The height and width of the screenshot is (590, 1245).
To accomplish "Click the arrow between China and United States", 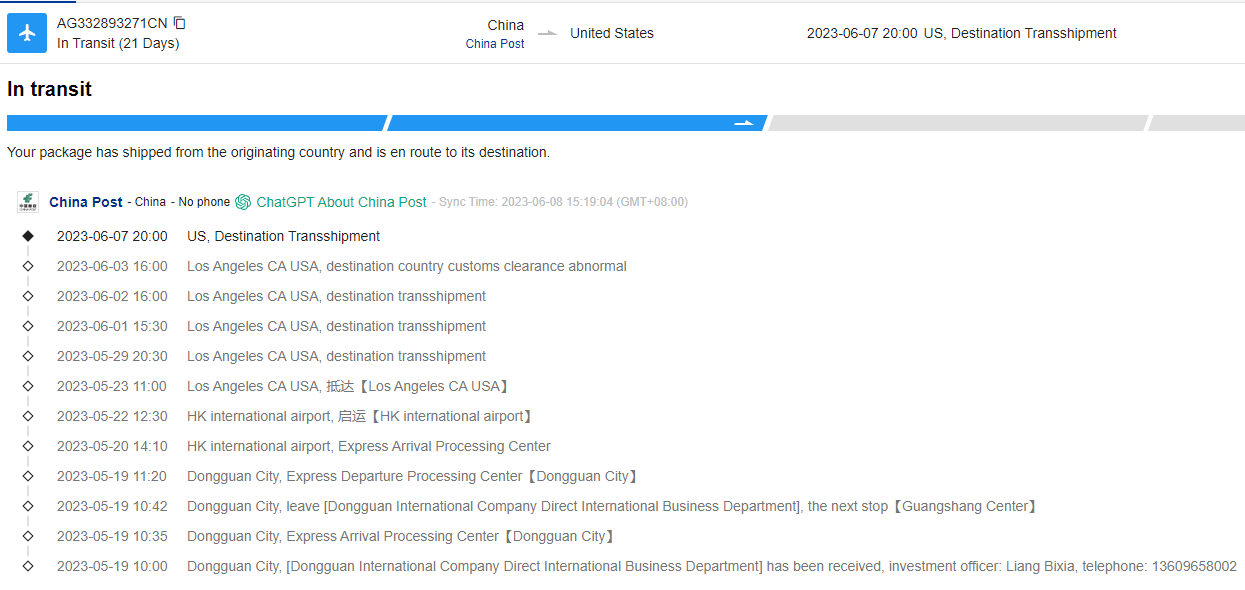I will (547, 33).
